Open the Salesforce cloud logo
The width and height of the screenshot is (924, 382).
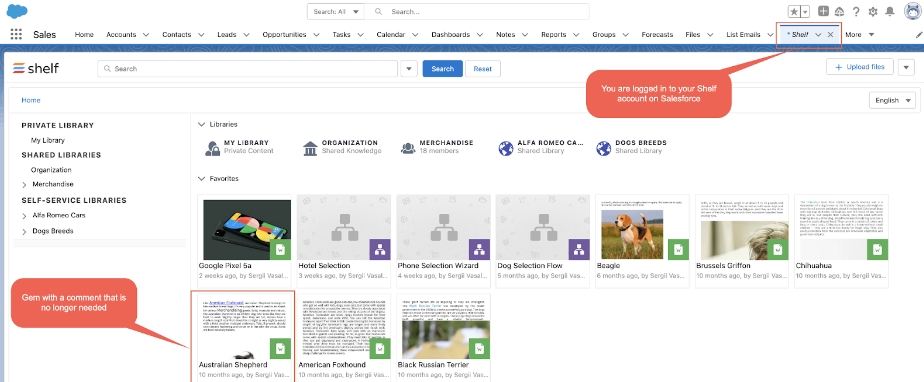tap(17, 11)
